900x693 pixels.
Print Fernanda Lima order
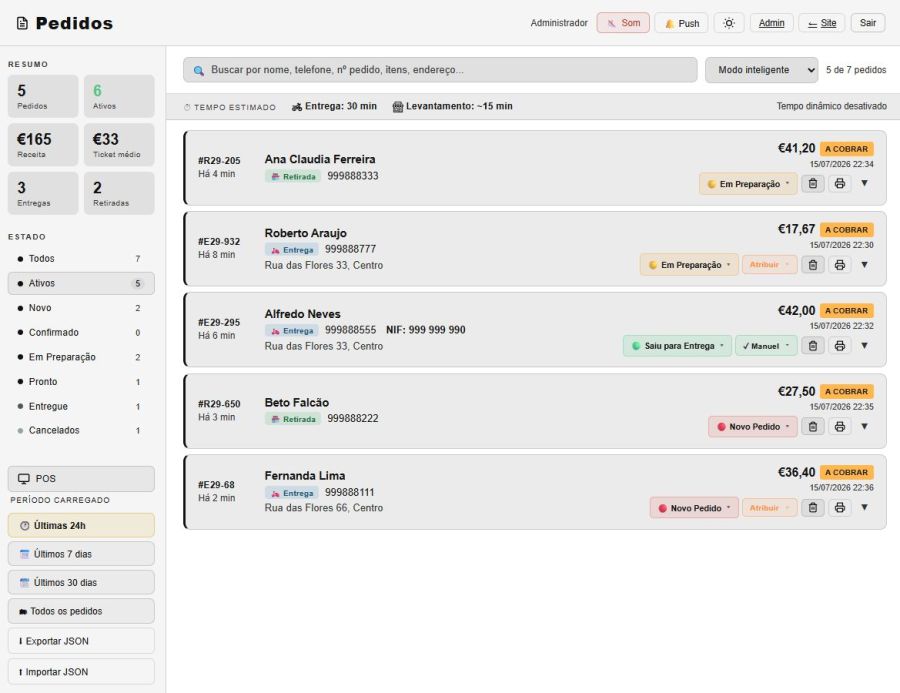point(840,508)
